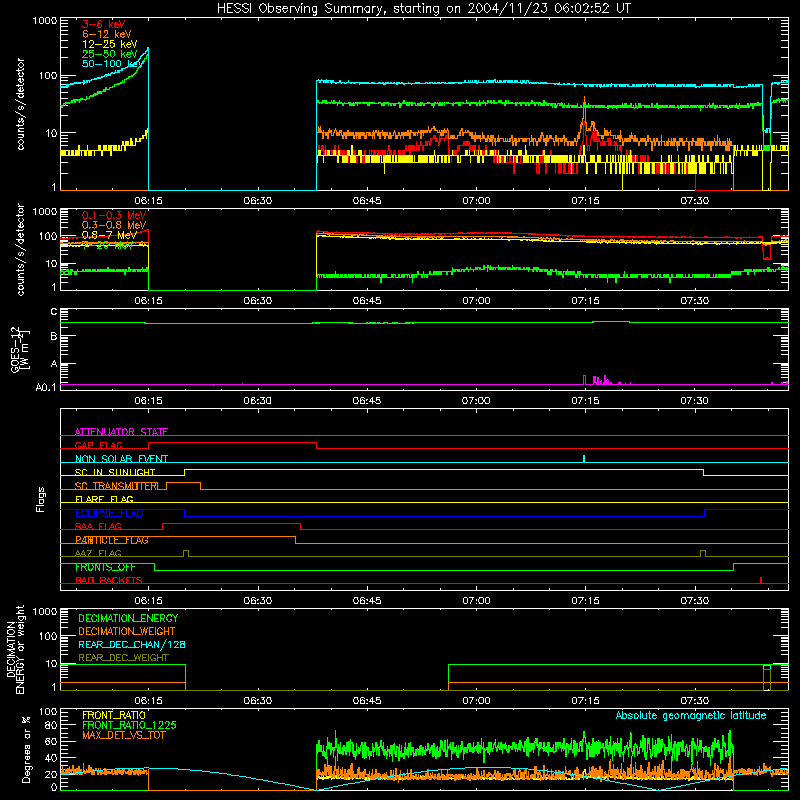Click the B flux class tick label
Image resolution: width=800 pixels, height=800 pixels.
[x=54, y=337]
